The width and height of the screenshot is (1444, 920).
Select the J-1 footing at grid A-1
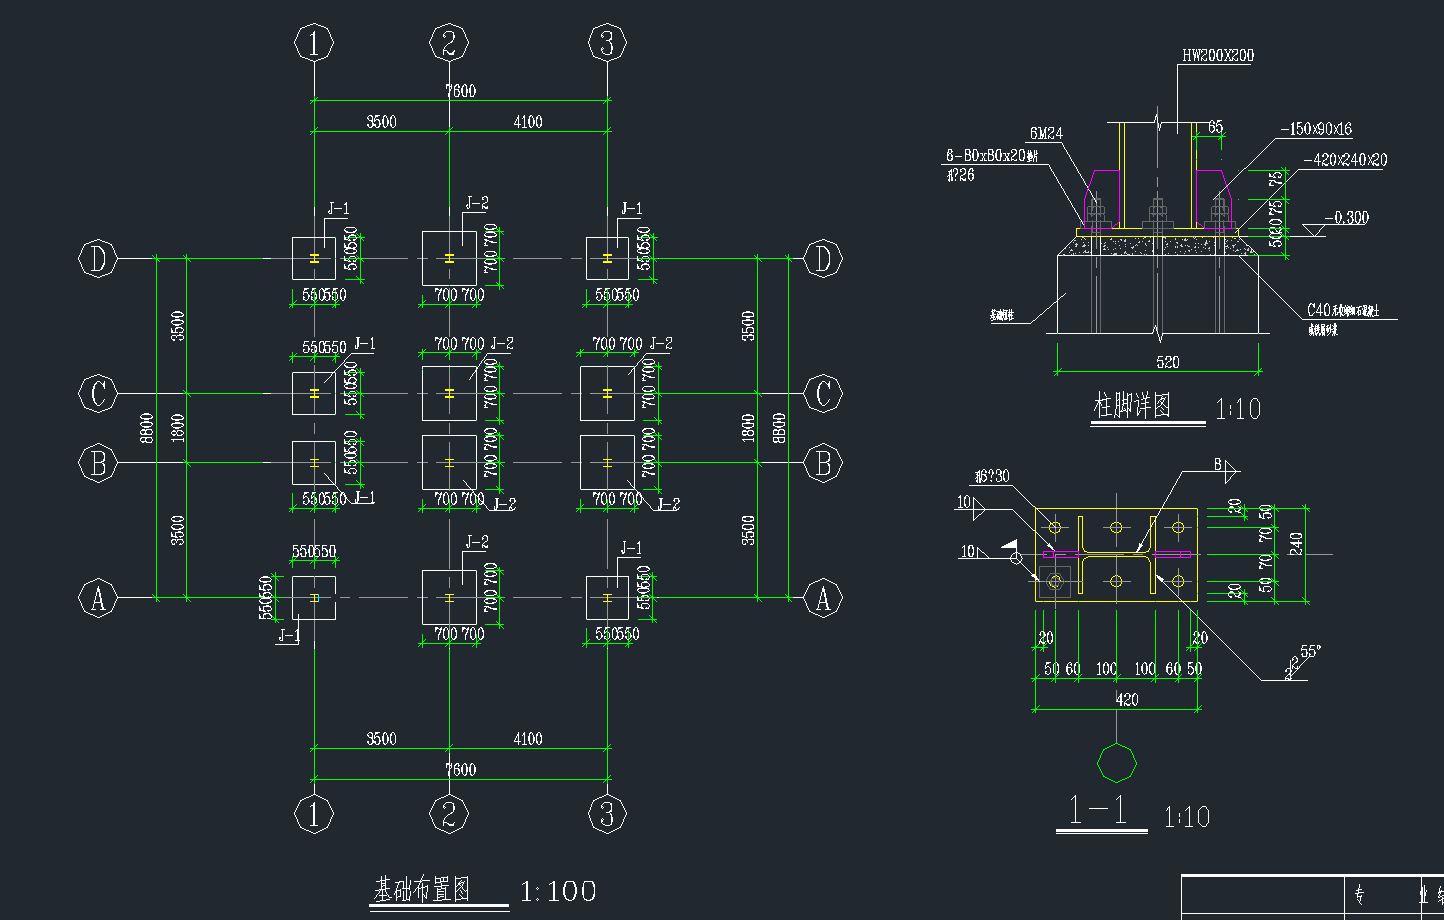pos(314,598)
